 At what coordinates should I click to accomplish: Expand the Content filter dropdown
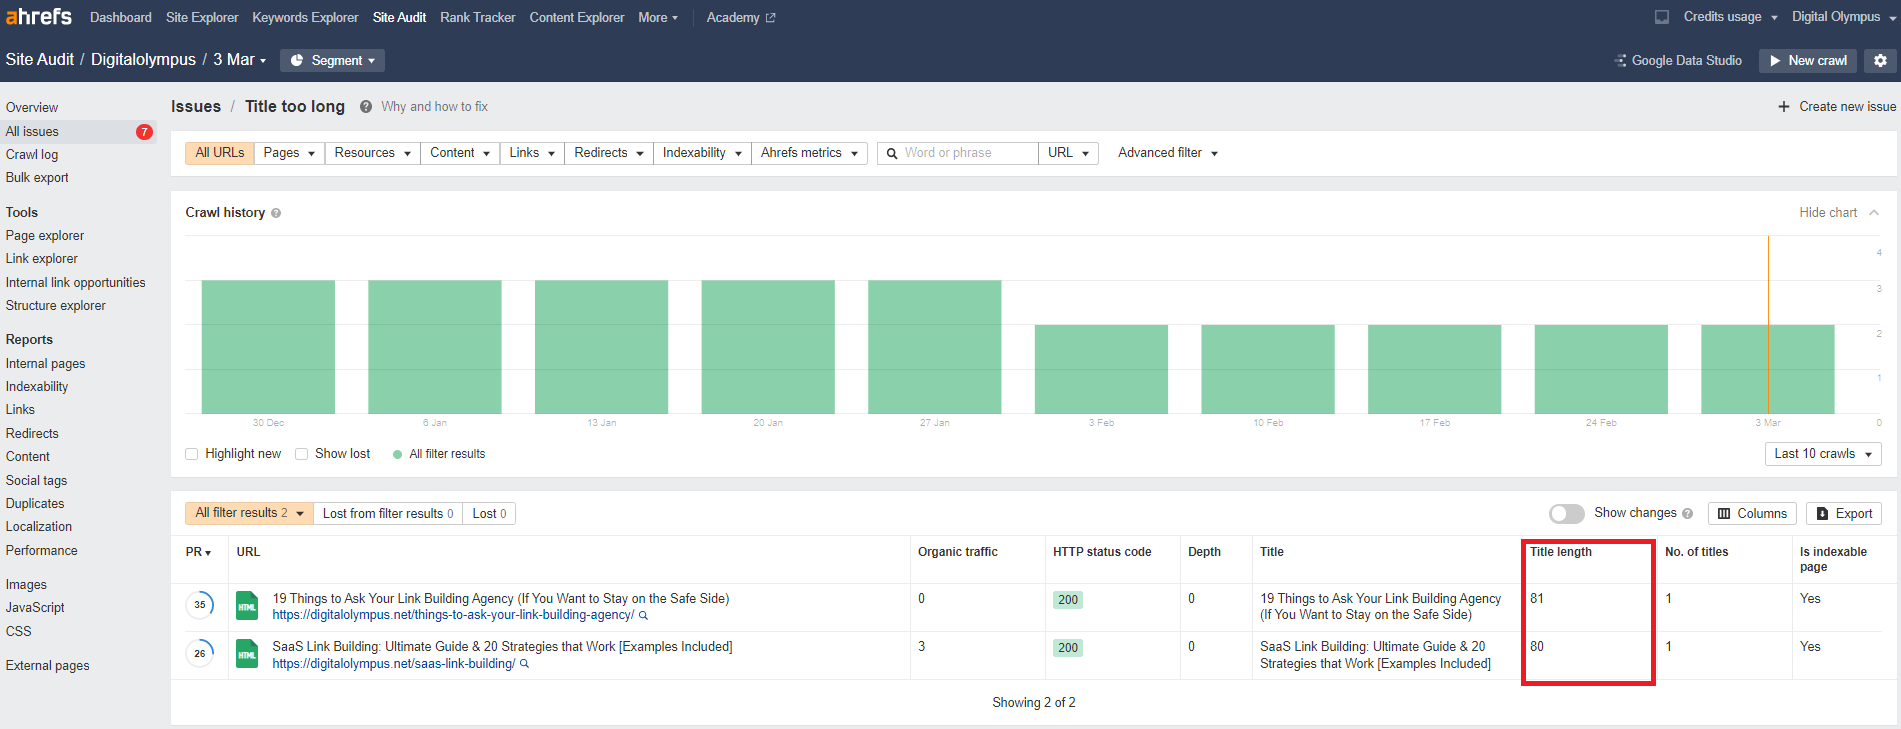460,153
